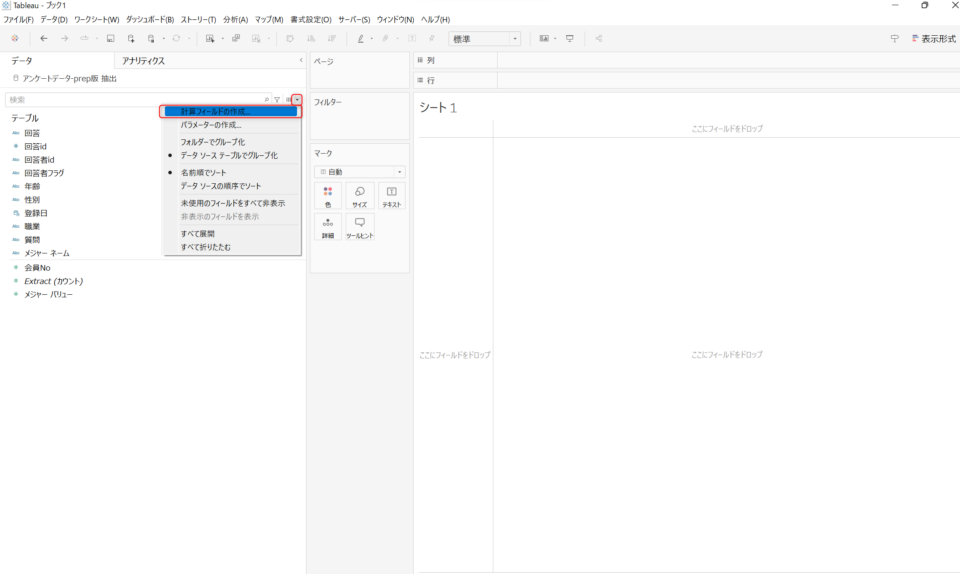Click the back (undo) arrow in toolbar

pyautogui.click(x=43, y=39)
